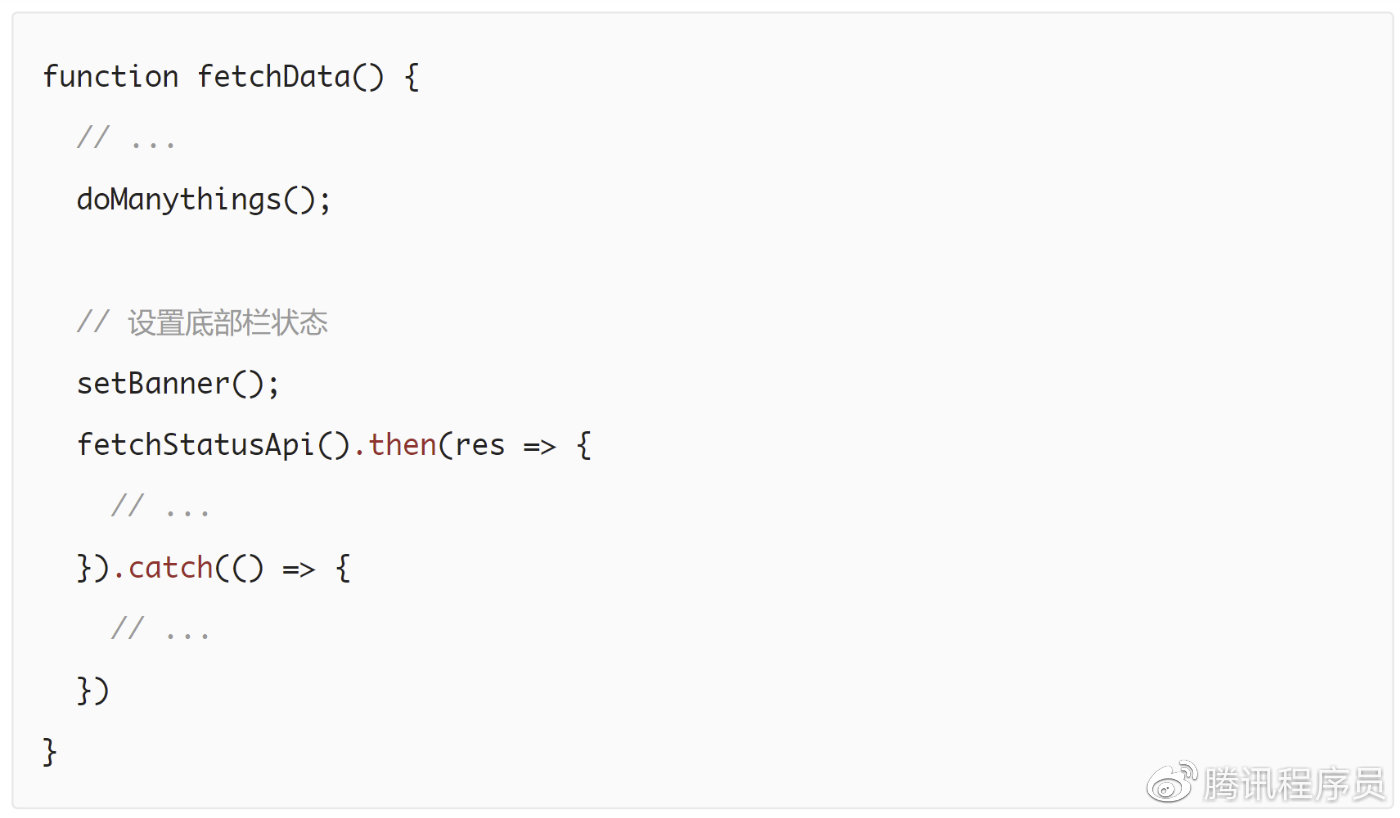Click the closing }) of catch block

click(93, 691)
